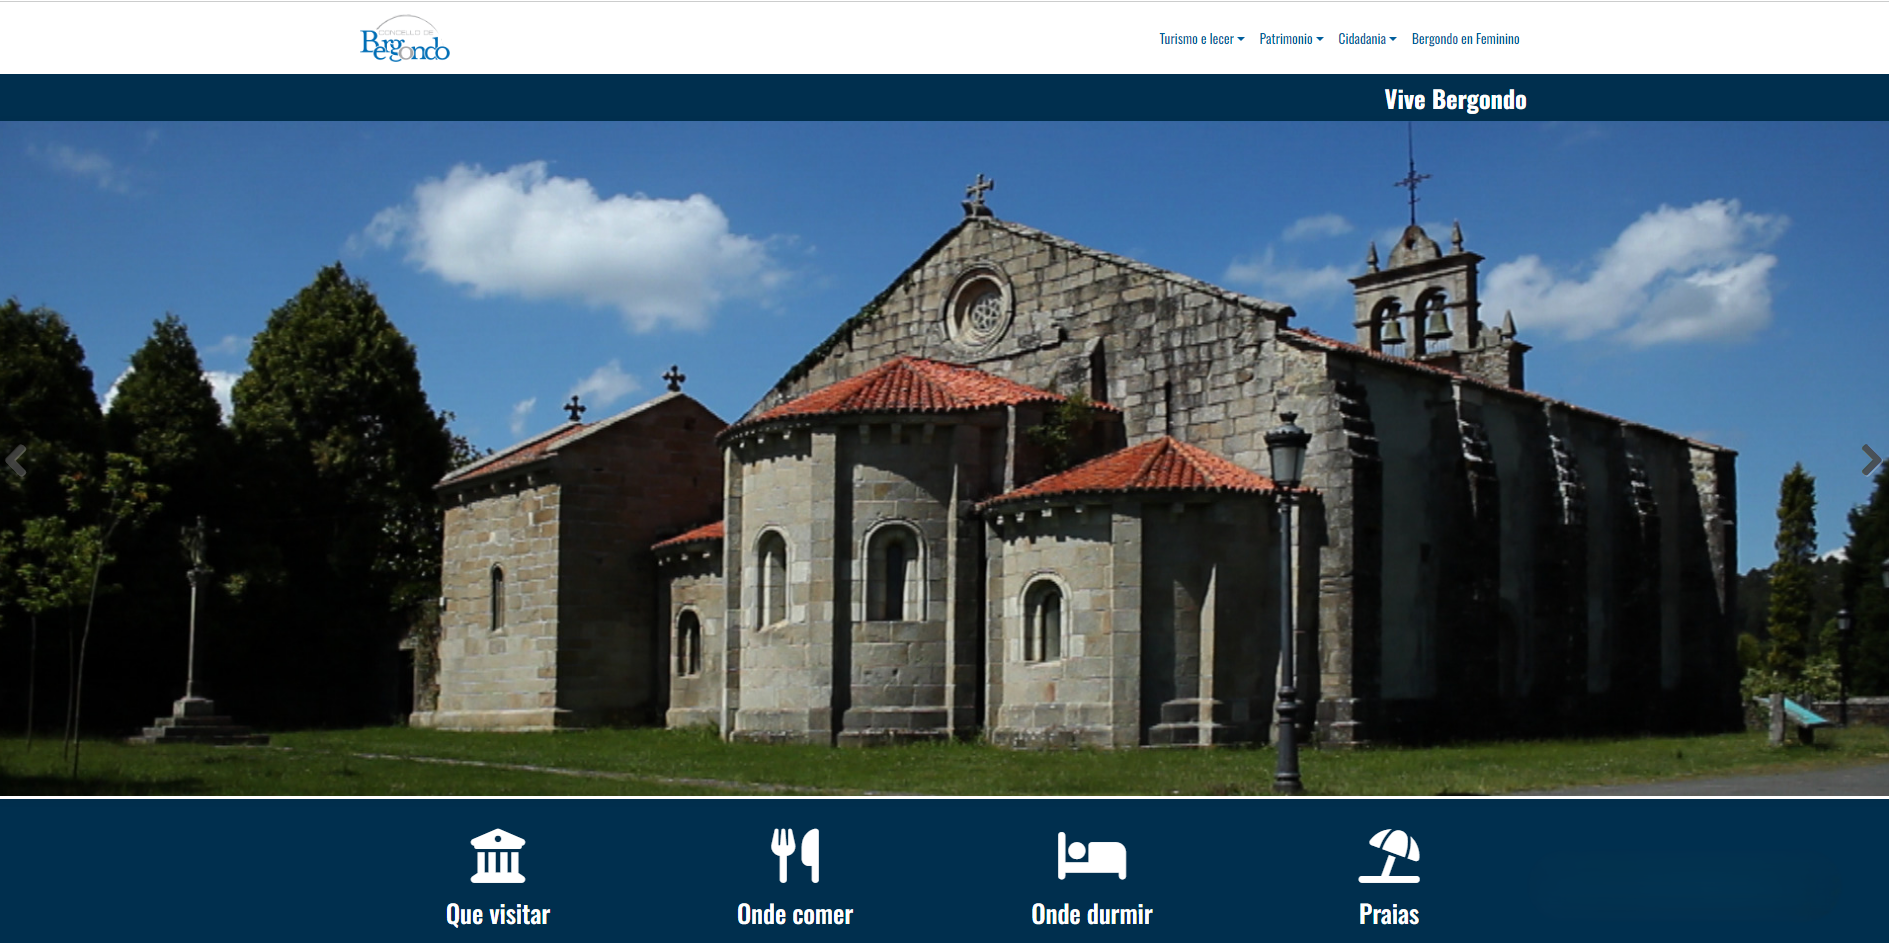Click the beach umbrella icon
This screenshot has height=943, width=1889.
click(x=1389, y=856)
